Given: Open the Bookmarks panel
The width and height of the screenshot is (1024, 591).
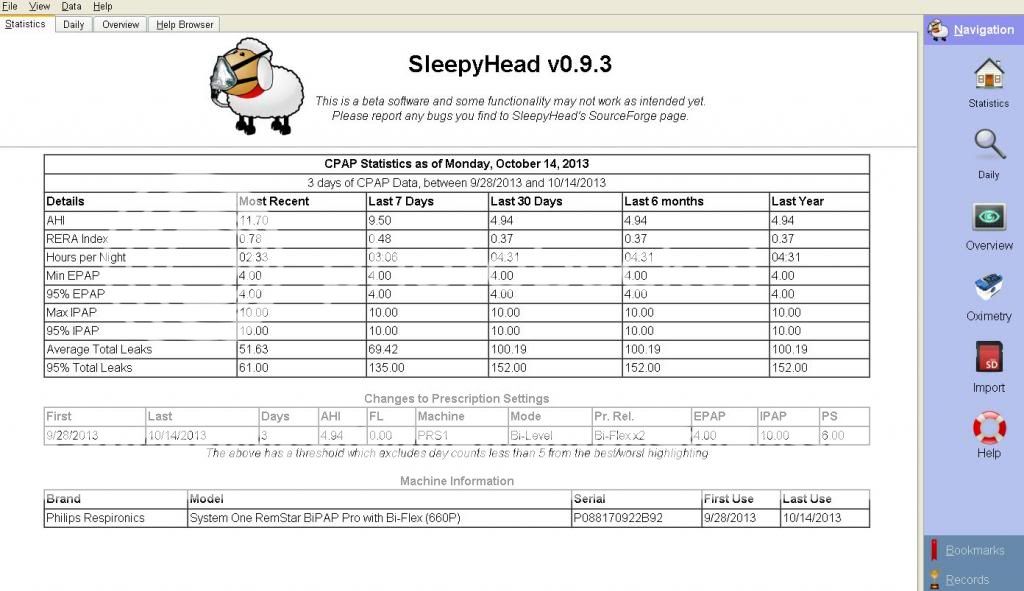Looking at the screenshot, I should [973, 550].
